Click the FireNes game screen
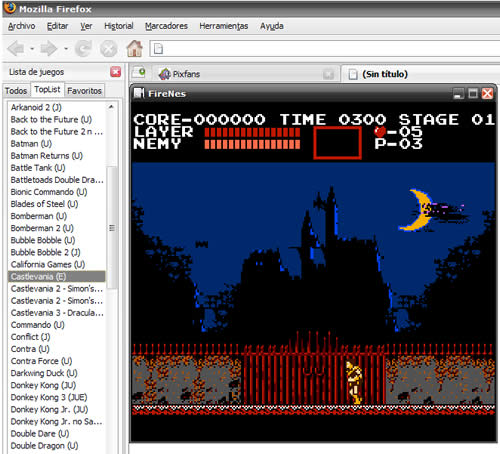 click(x=313, y=272)
